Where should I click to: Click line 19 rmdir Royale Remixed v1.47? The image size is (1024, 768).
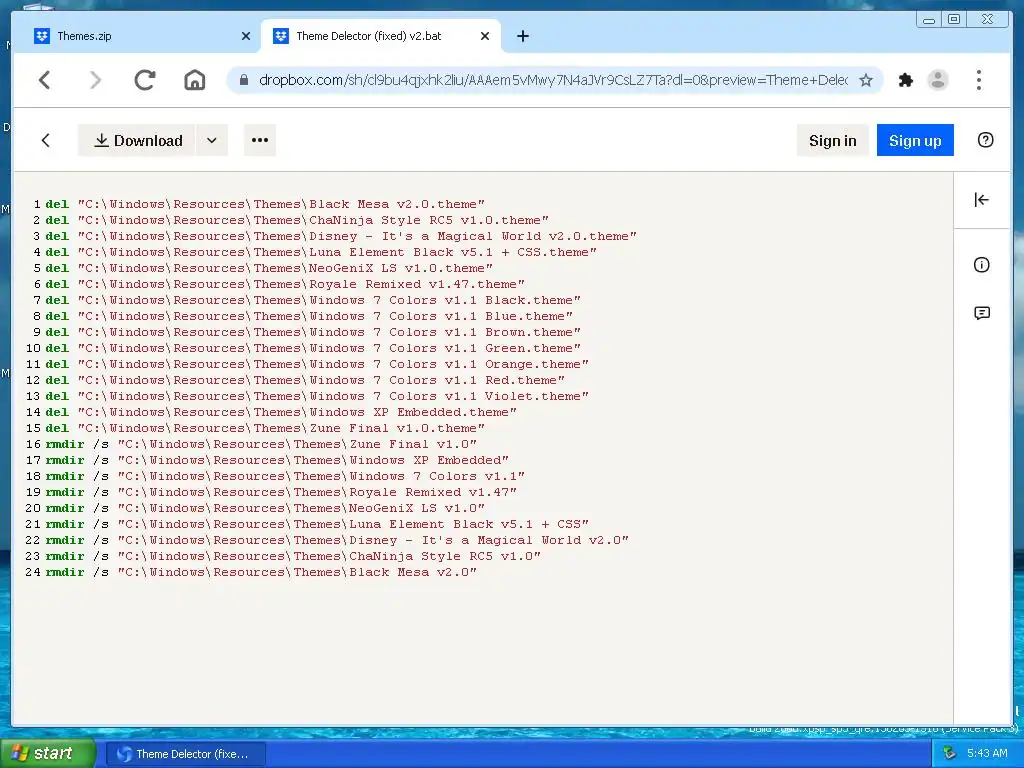(281, 492)
